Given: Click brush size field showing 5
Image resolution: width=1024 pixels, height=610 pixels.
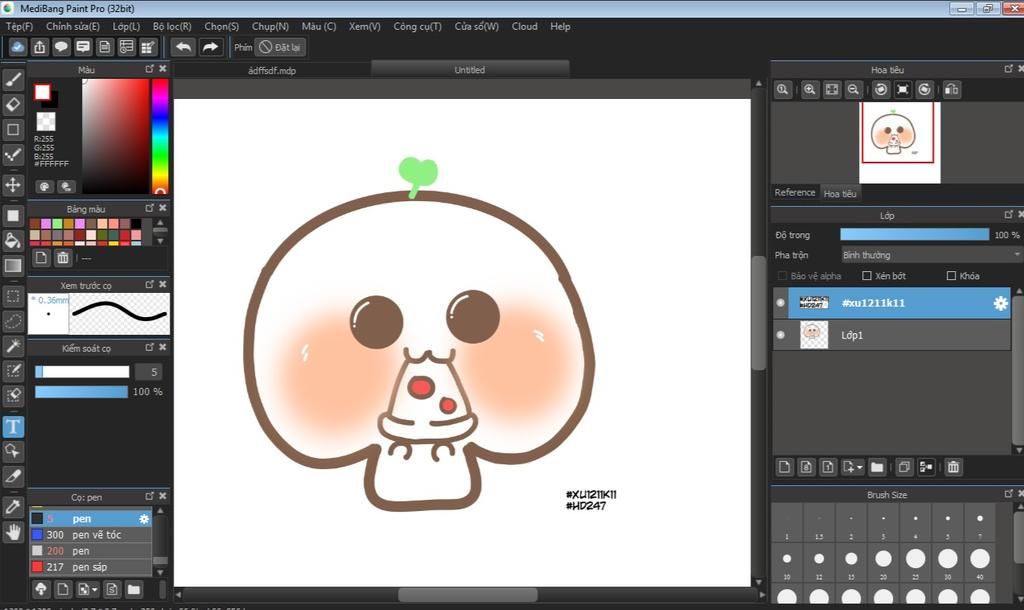Looking at the screenshot, I should pos(148,372).
